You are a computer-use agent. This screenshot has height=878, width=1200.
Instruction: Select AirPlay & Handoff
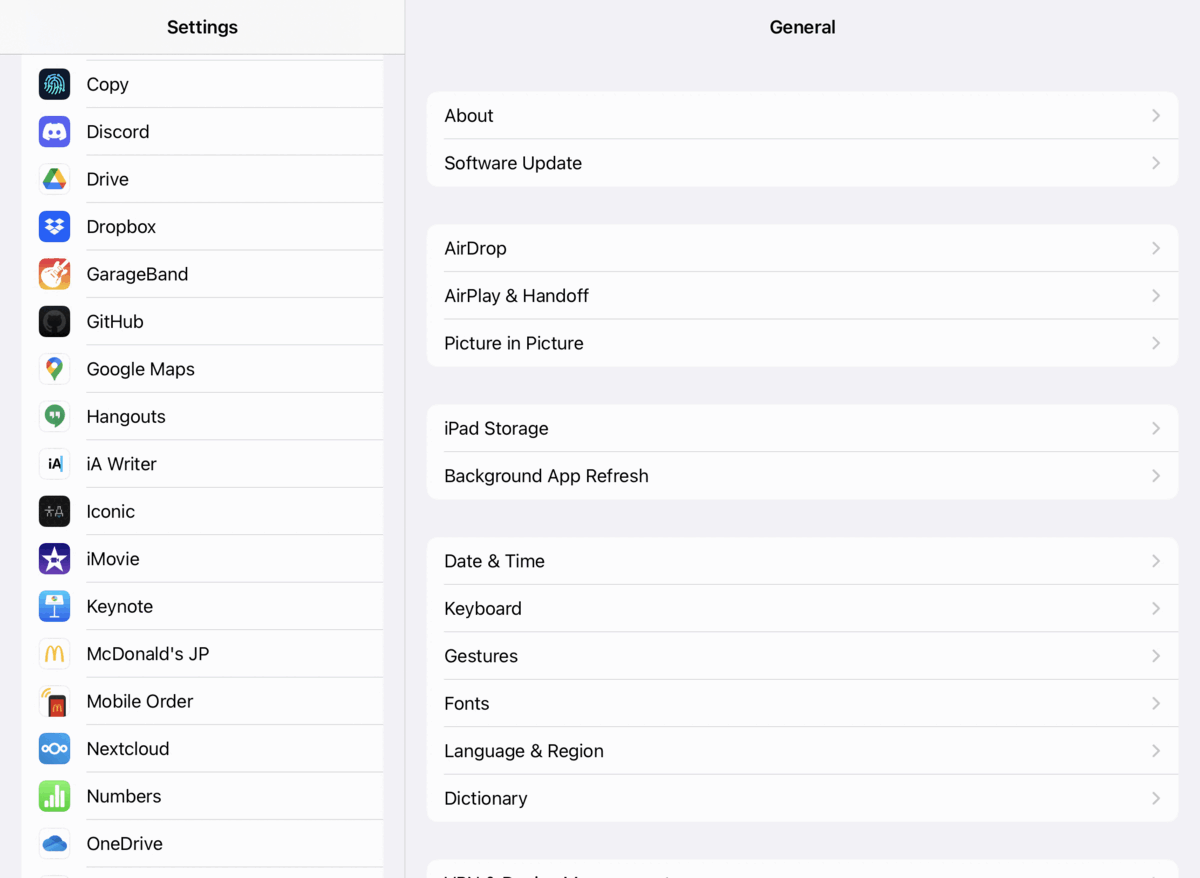tap(802, 296)
